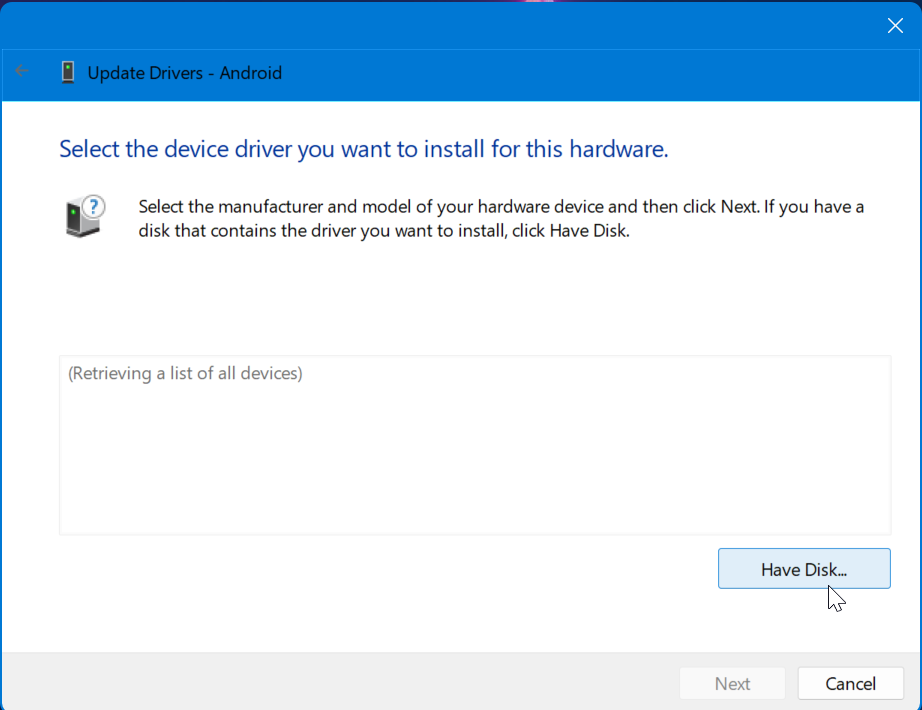922x710 pixels.
Task: Select the phone icon next to Update Drivers text
Action: (x=67, y=71)
